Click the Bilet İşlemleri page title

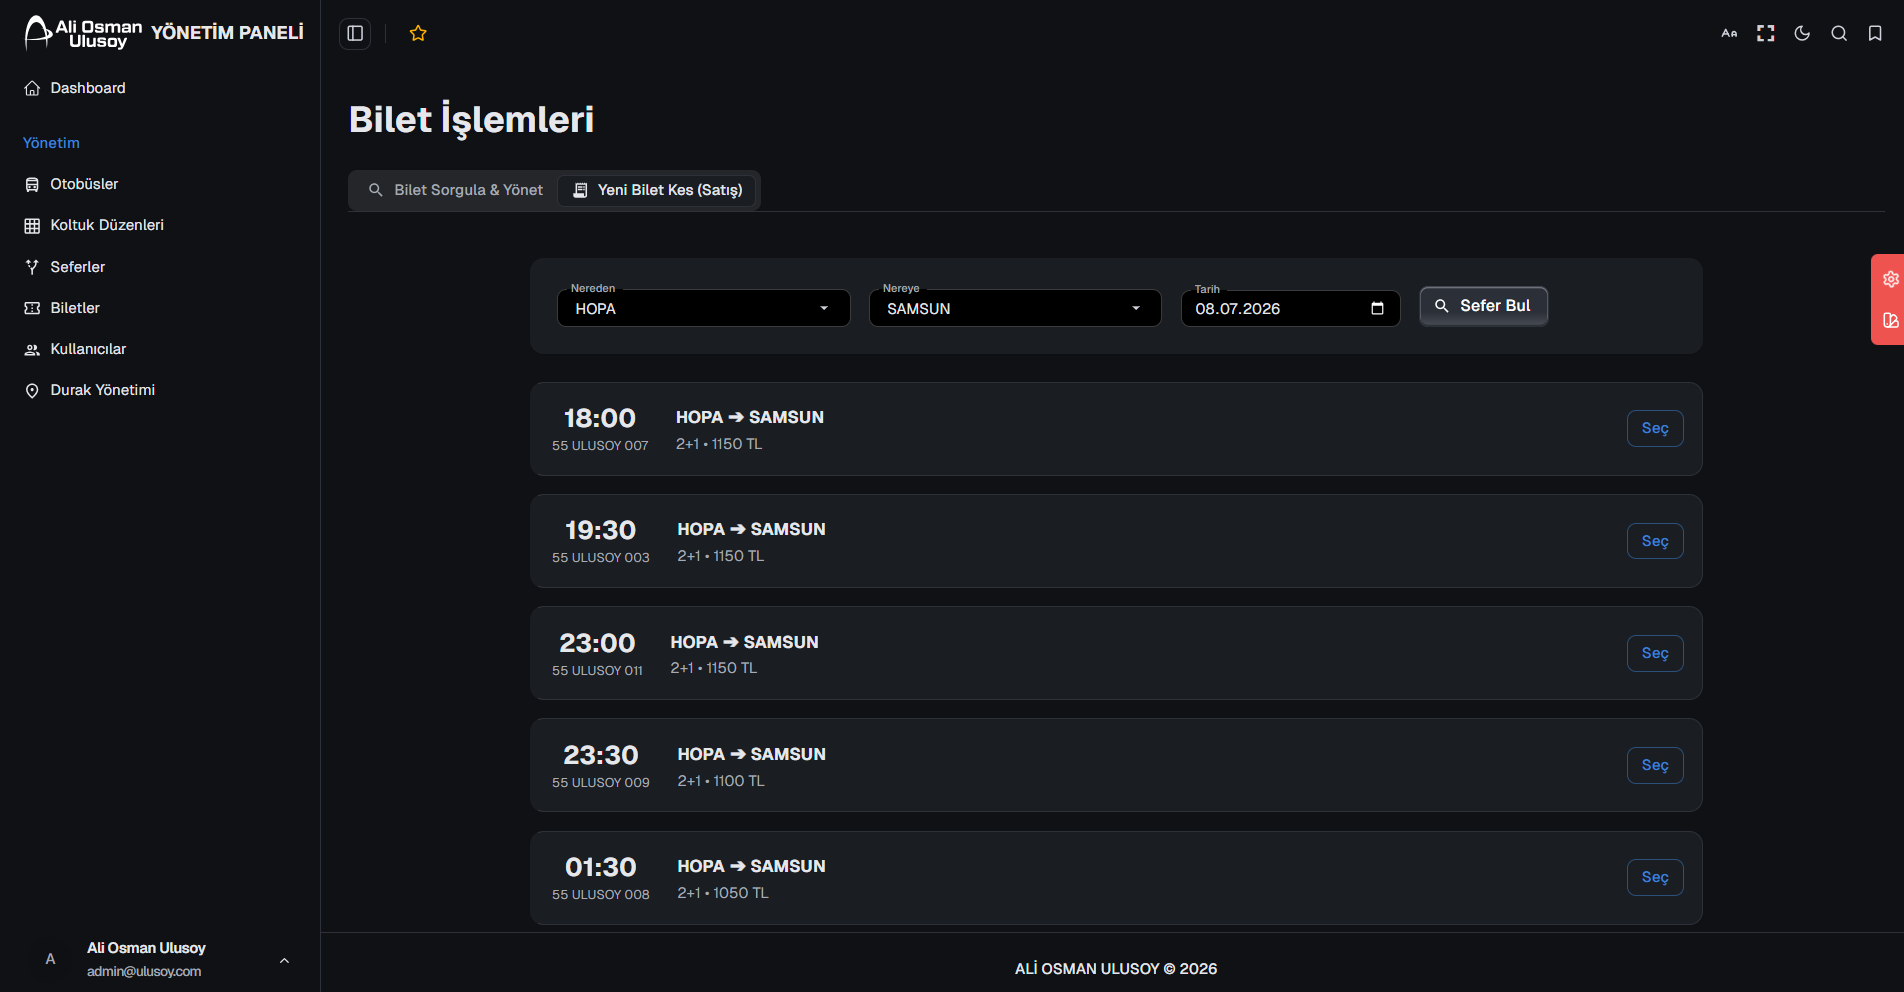[x=471, y=119]
